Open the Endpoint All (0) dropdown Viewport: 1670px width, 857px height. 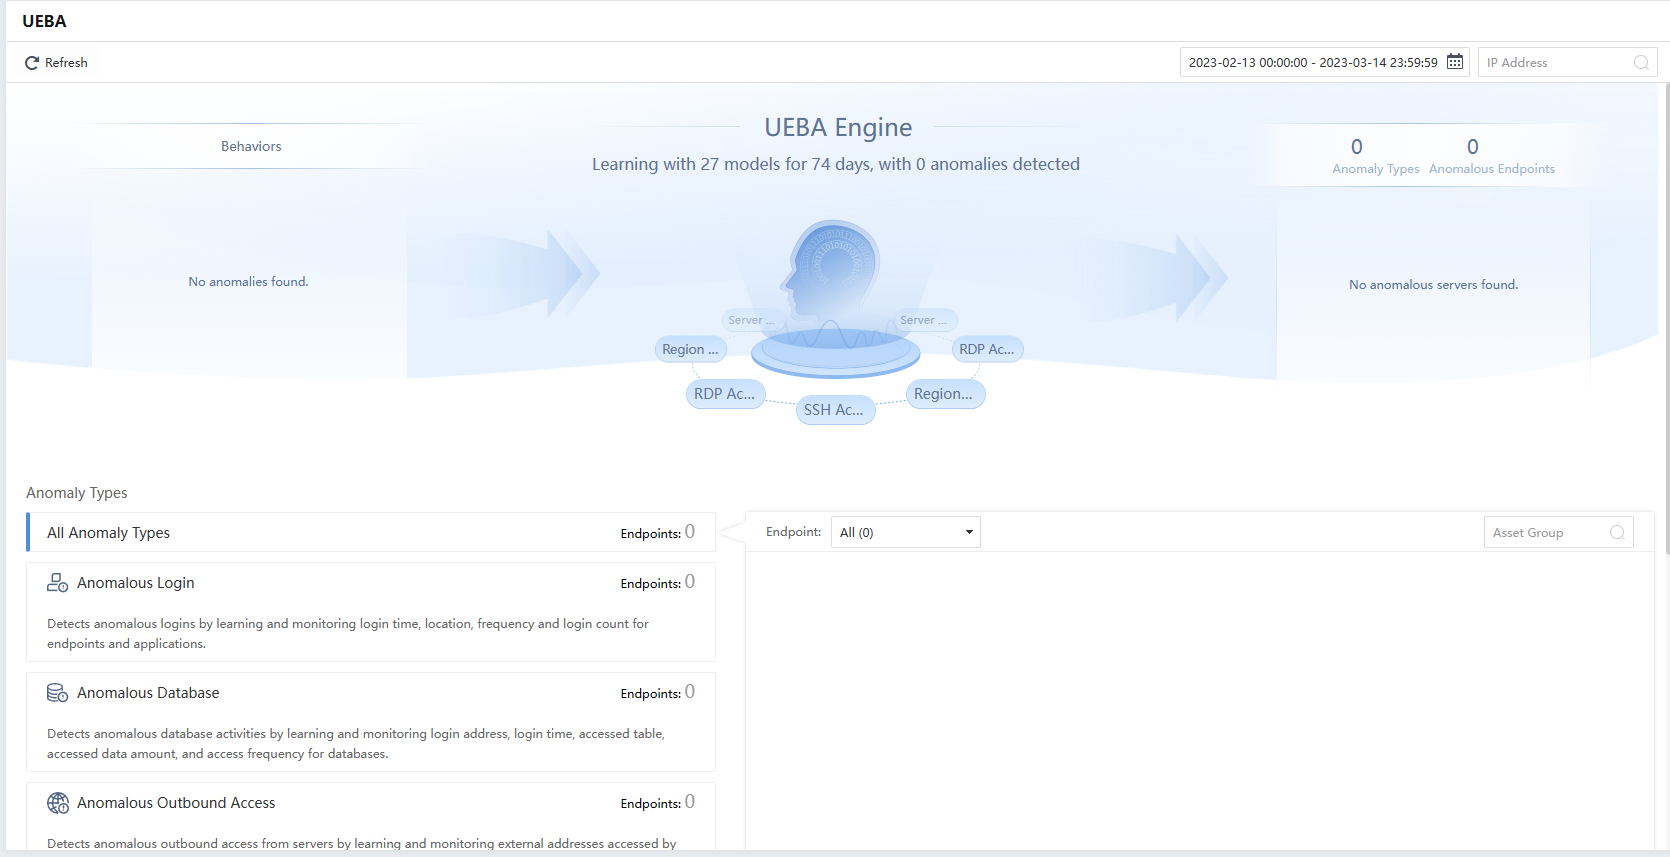click(905, 533)
